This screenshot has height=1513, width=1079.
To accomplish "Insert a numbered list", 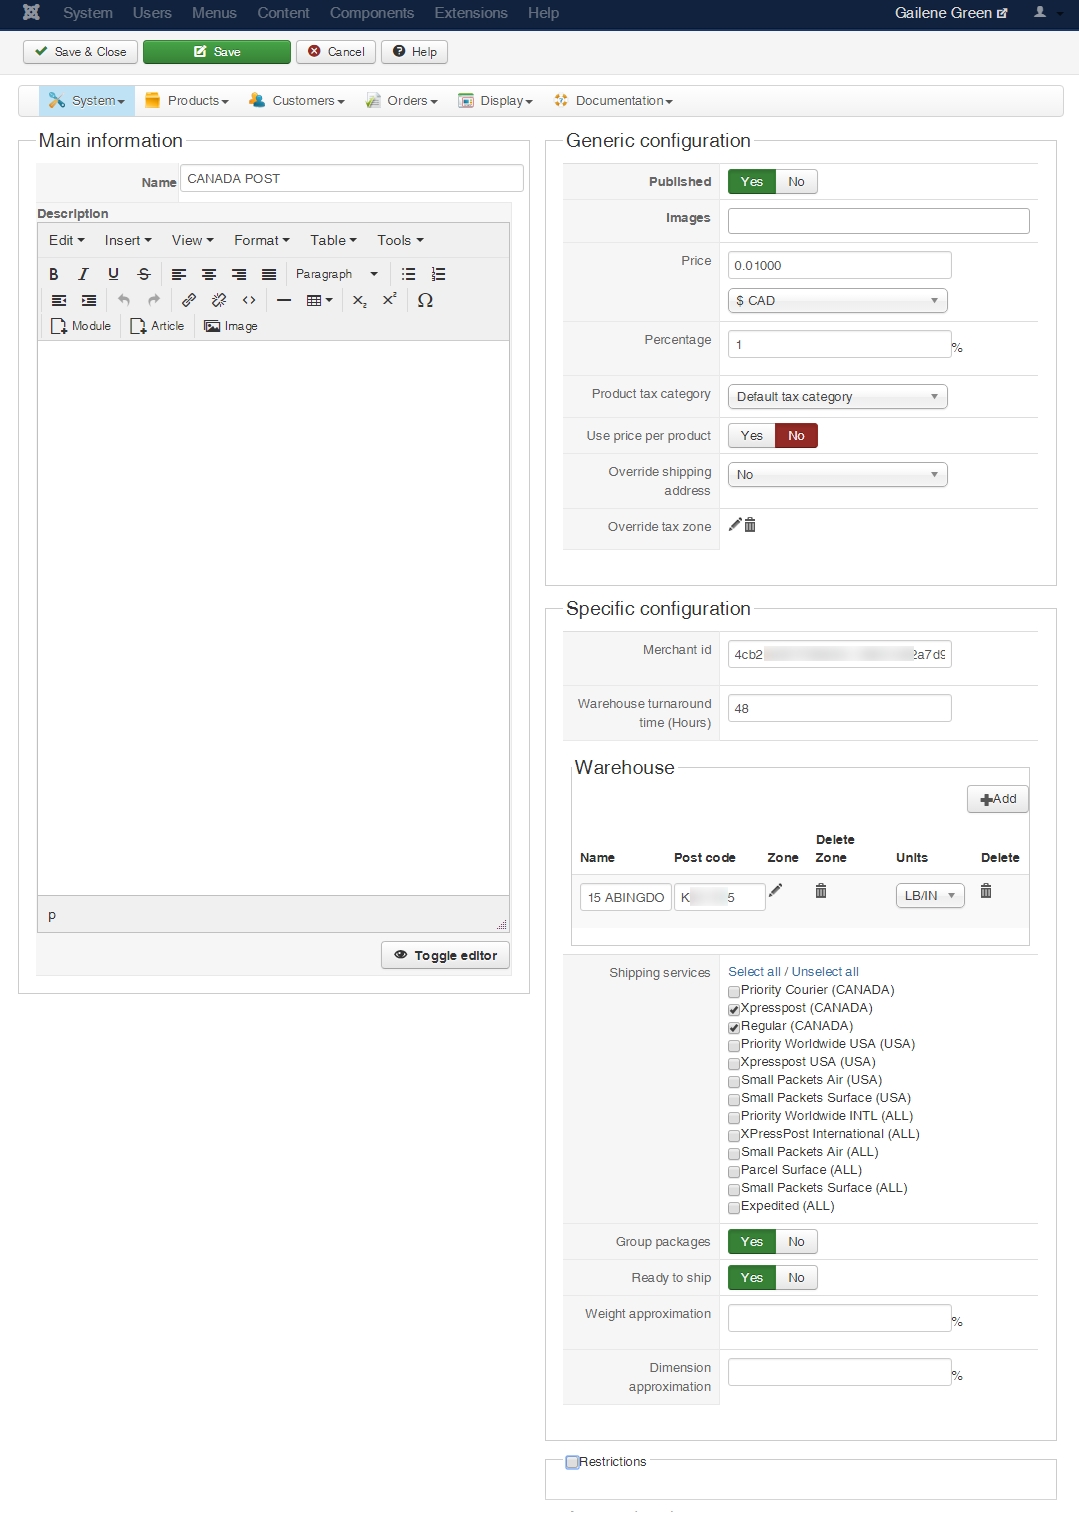I will pyautogui.click(x=439, y=274).
